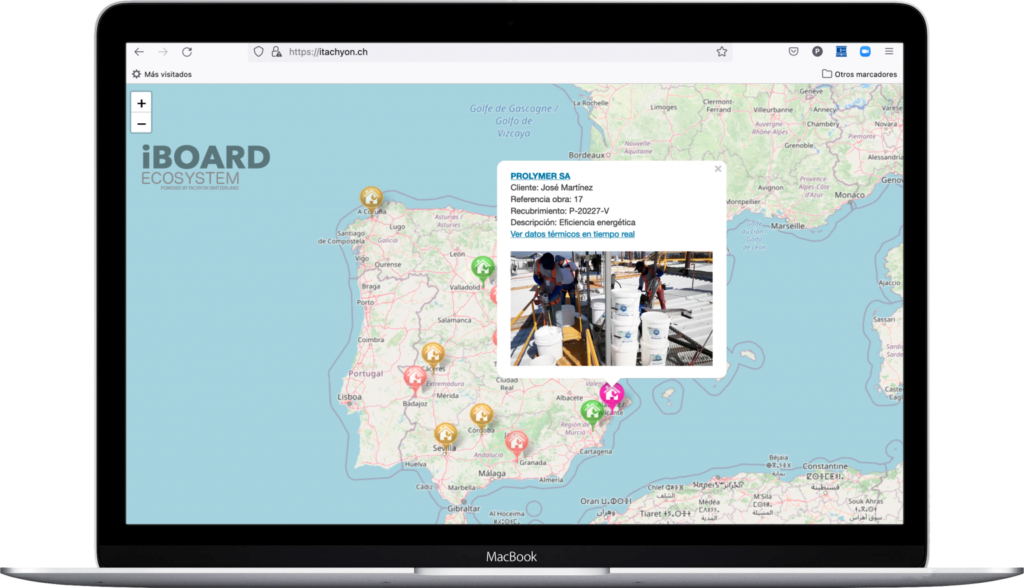Open the yellow marker at Sevilla
The height and width of the screenshot is (588, 1024).
446,433
